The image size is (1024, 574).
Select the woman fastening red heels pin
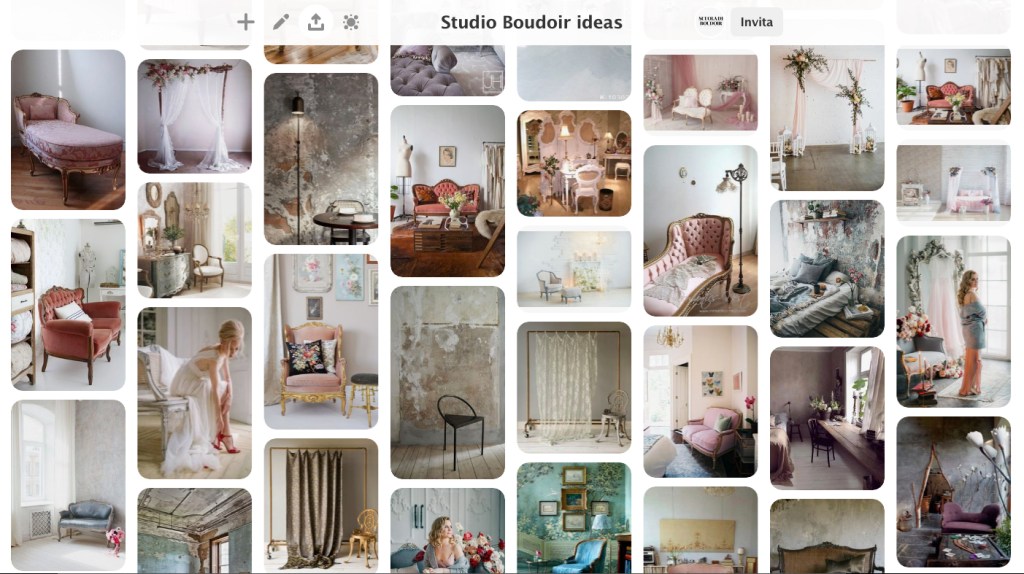point(194,392)
